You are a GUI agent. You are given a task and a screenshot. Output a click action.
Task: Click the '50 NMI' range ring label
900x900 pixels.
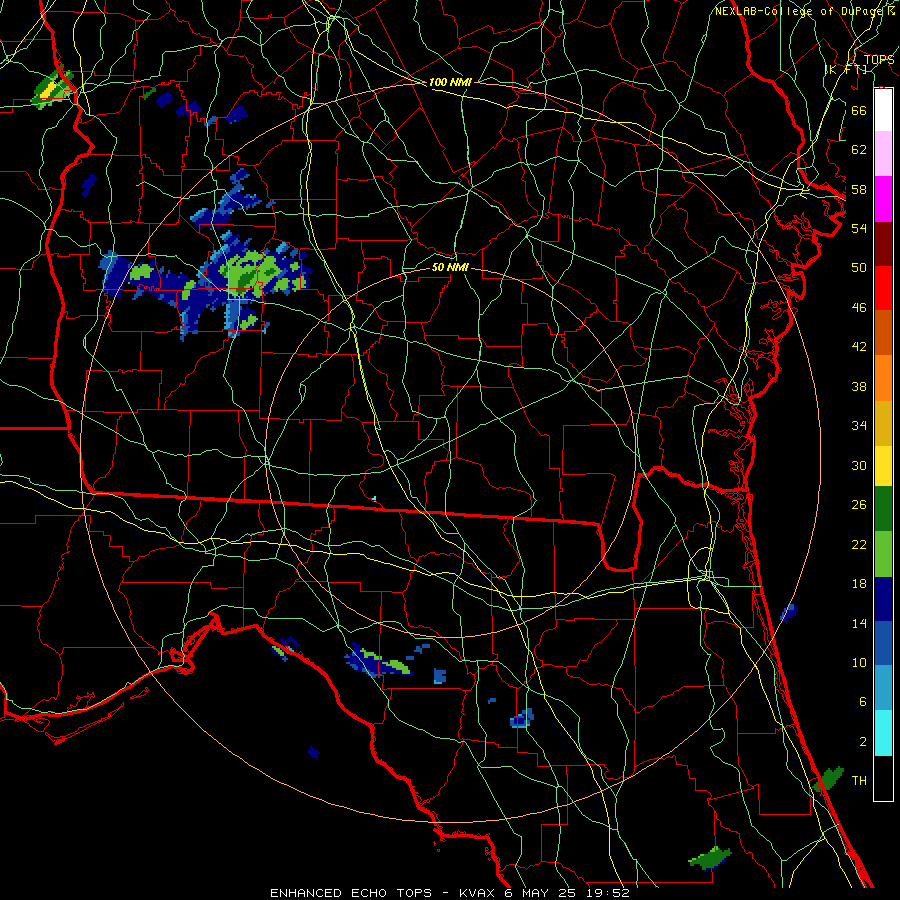click(x=450, y=268)
